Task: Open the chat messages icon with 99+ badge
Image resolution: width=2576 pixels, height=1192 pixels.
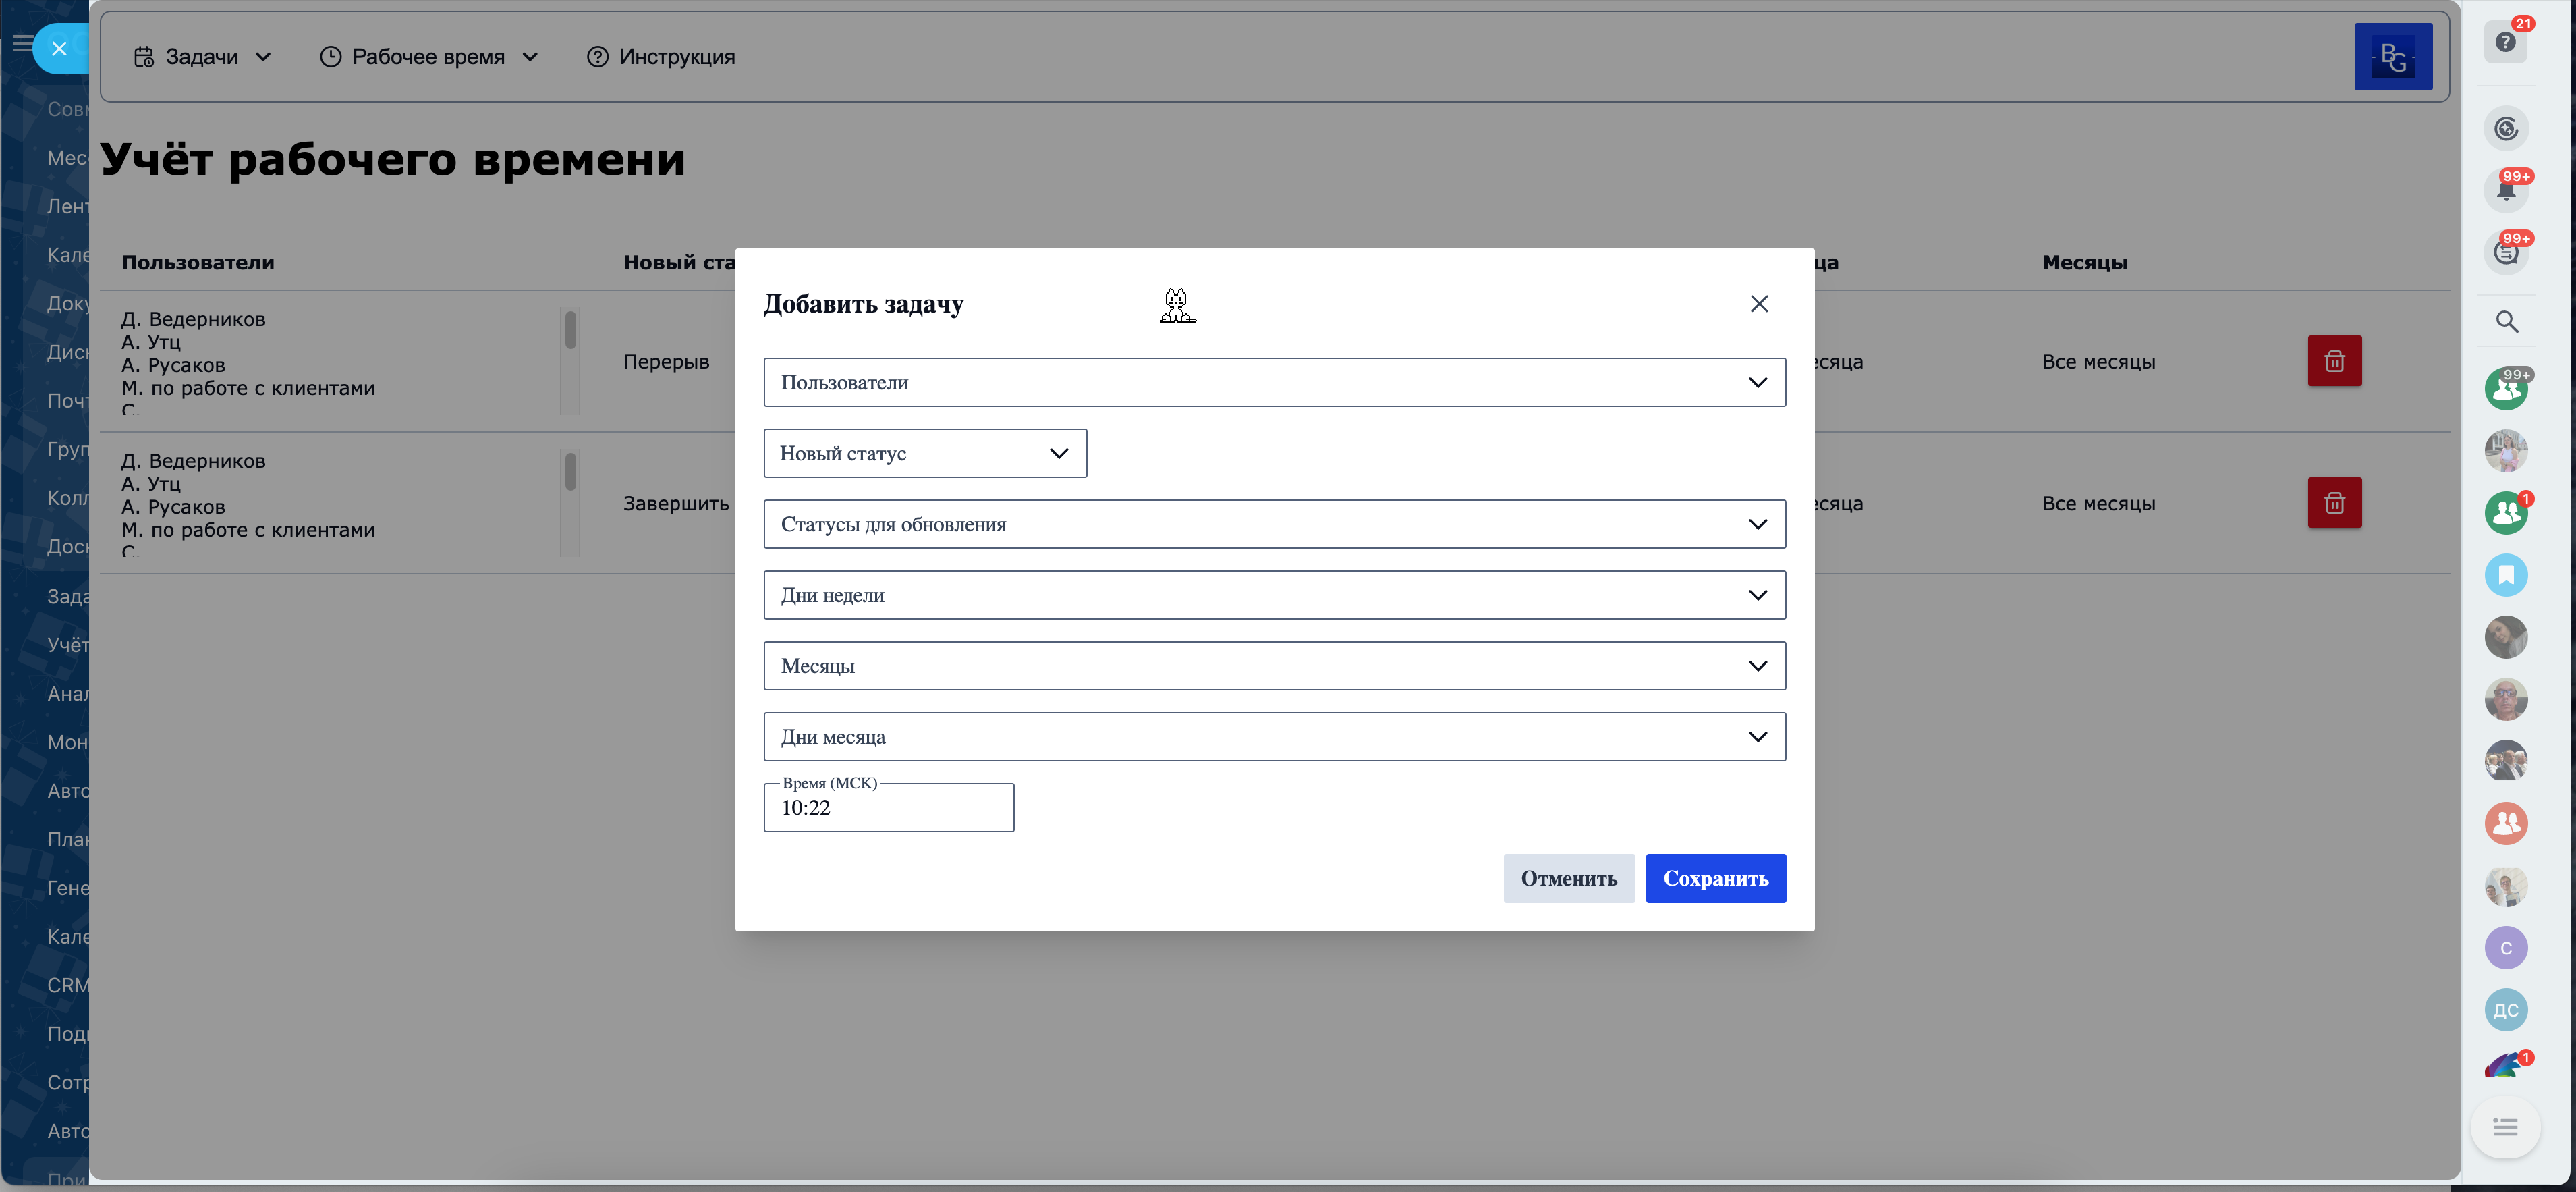Action: coord(2505,252)
